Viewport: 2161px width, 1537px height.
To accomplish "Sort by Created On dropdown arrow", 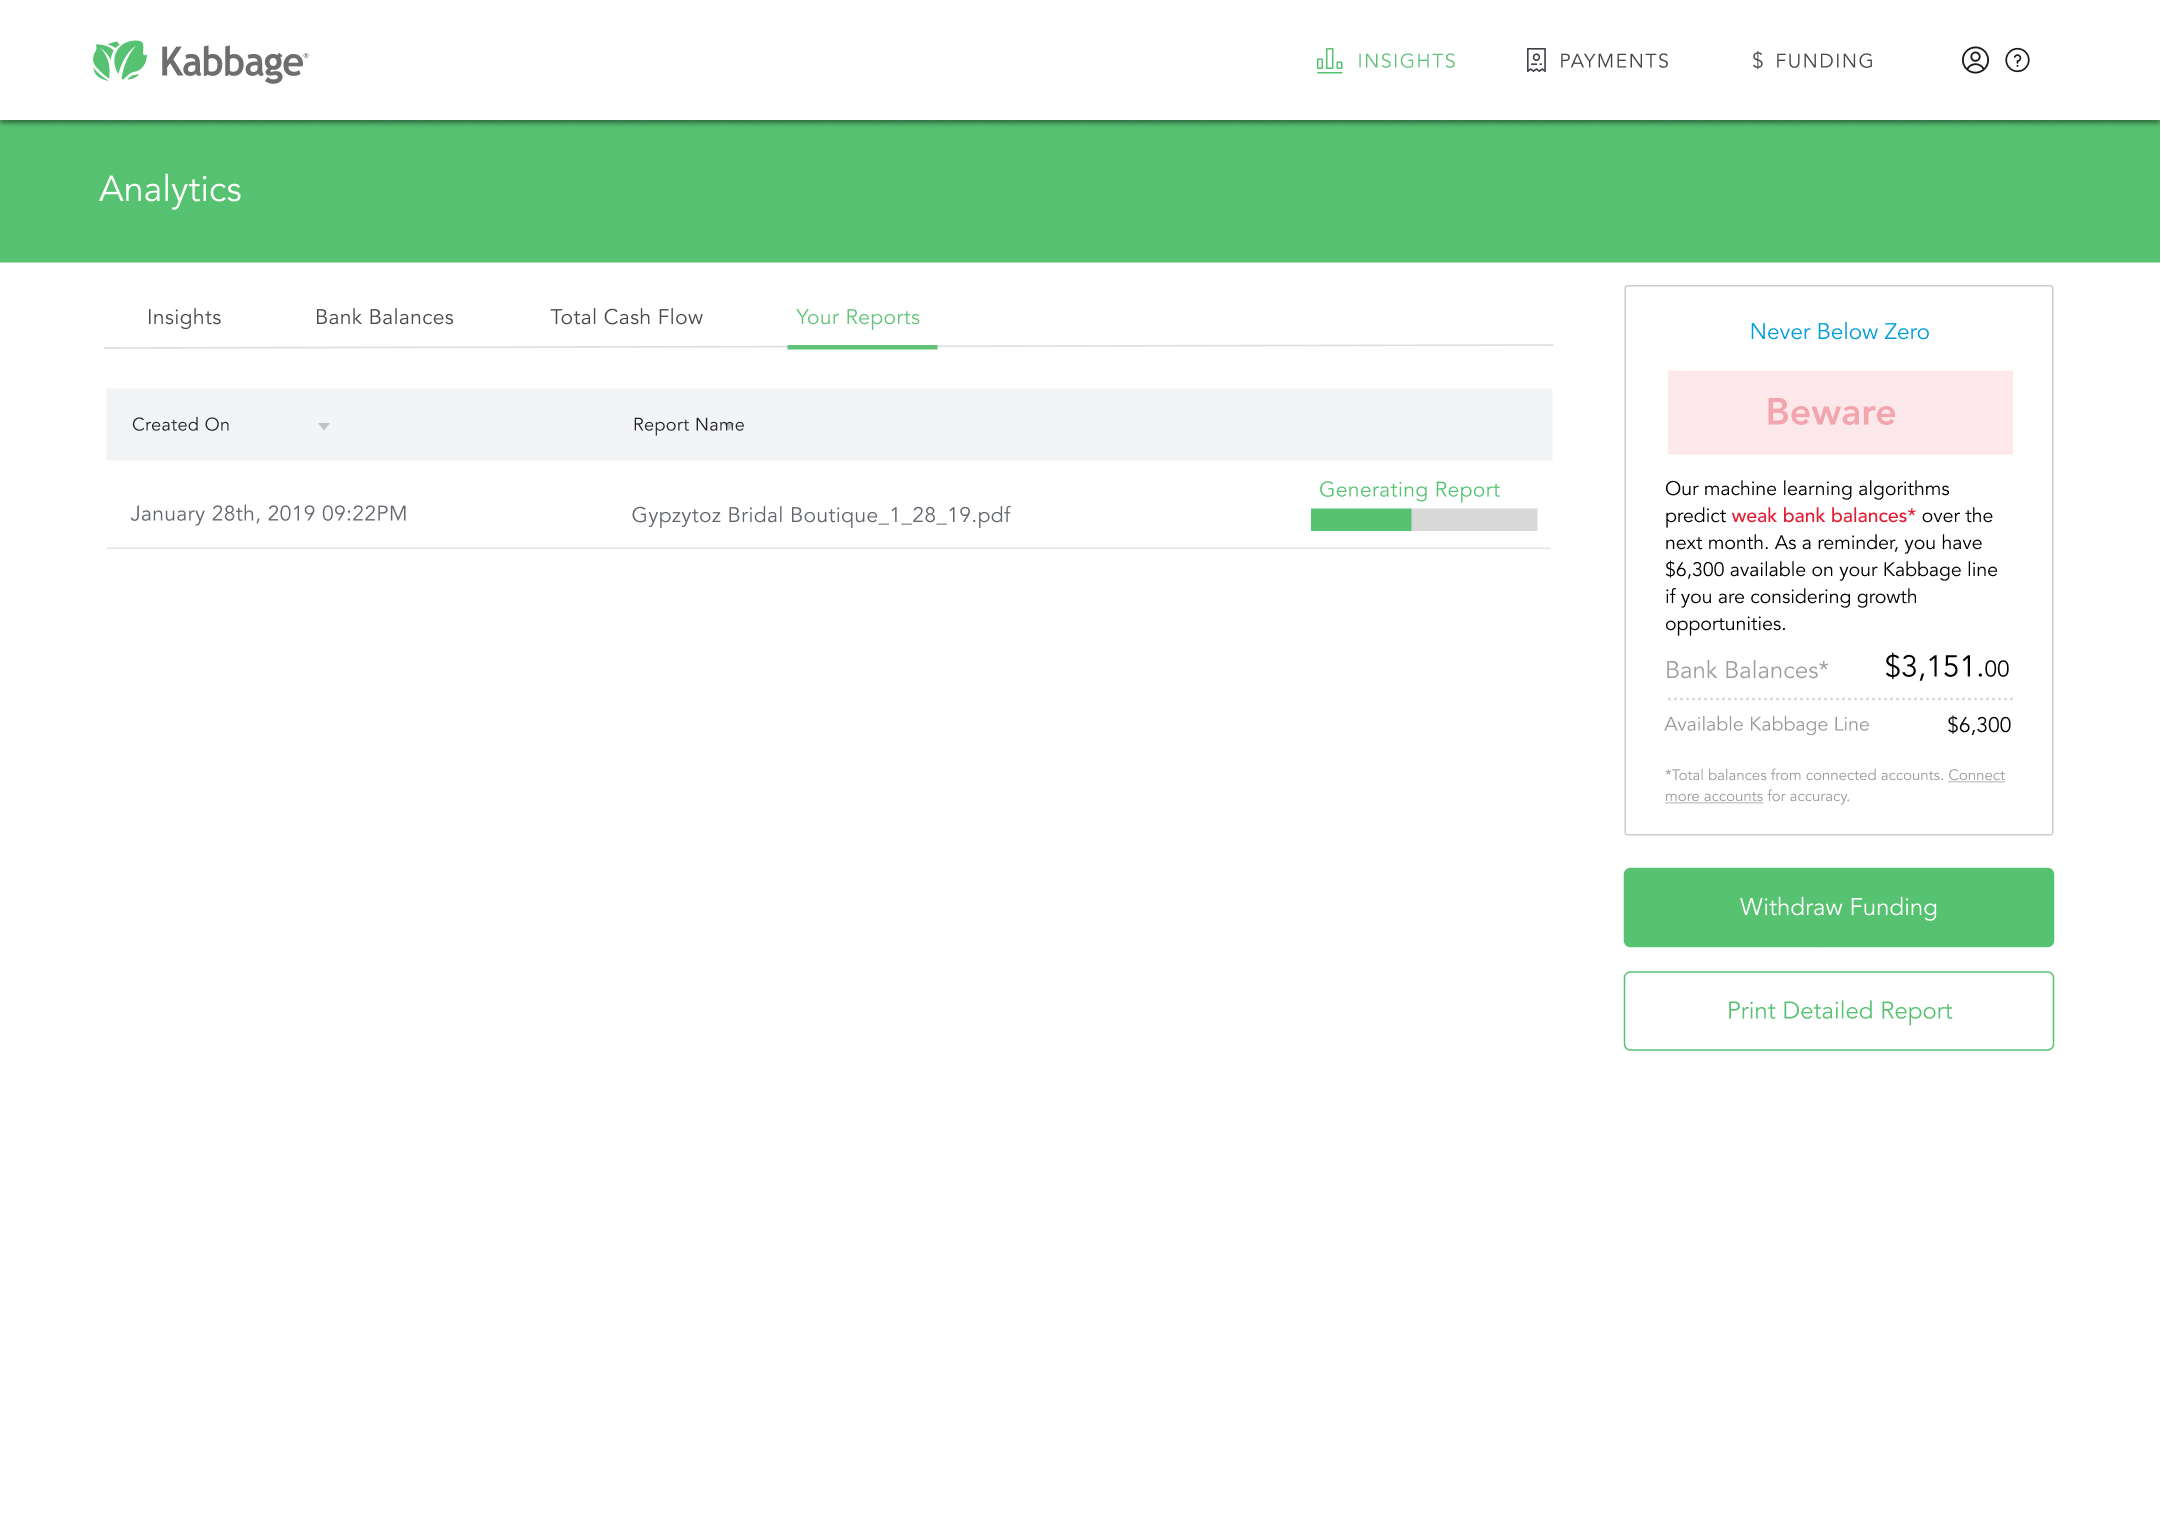I will 323,426.
